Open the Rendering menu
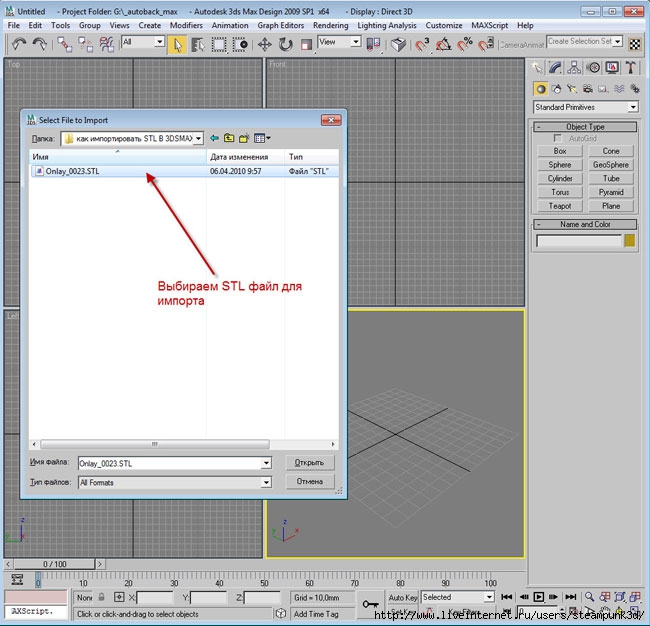This screenshot has width=650, height=626. click(x=330, y=25)
